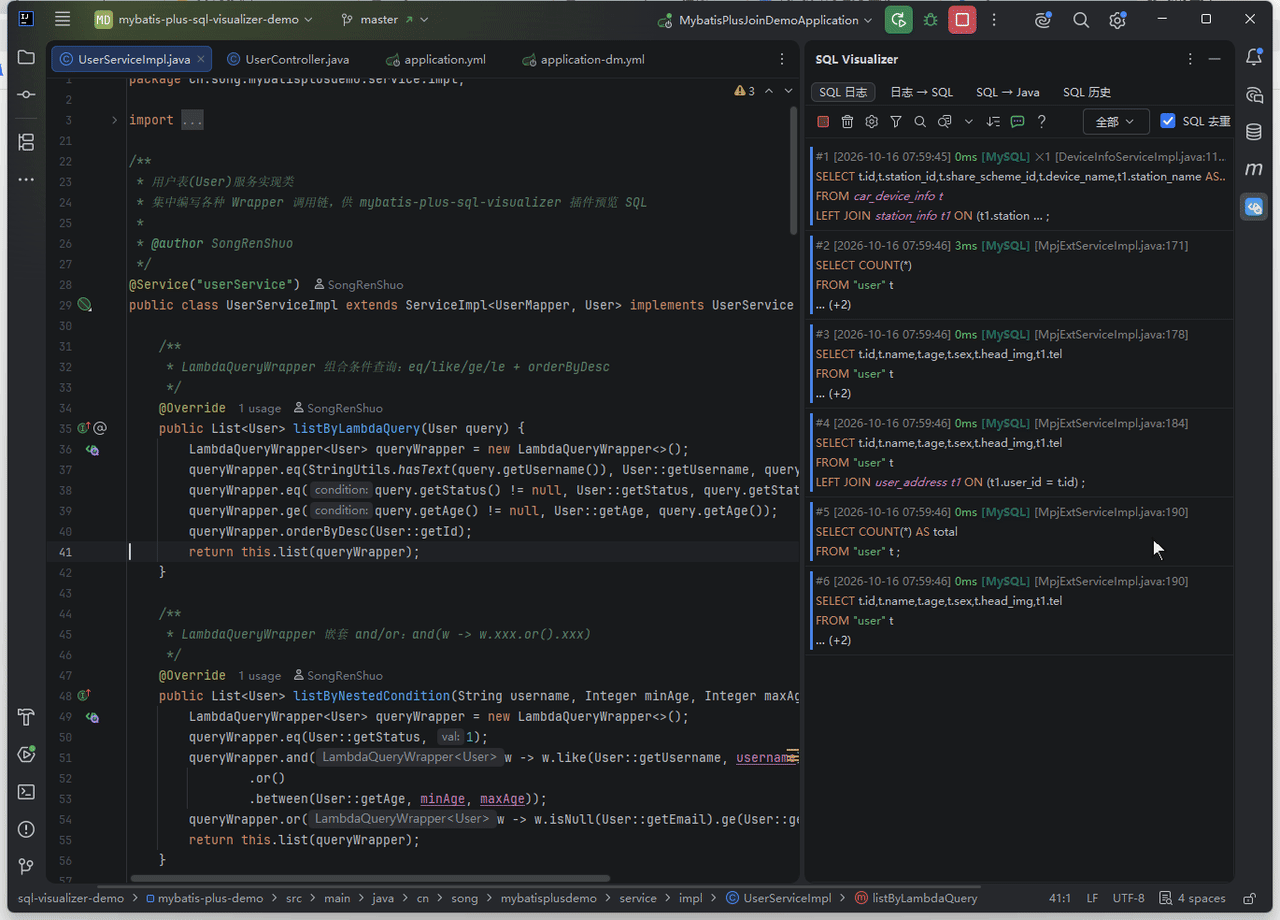Open the master branch dropdown

[x=385, y=20]
